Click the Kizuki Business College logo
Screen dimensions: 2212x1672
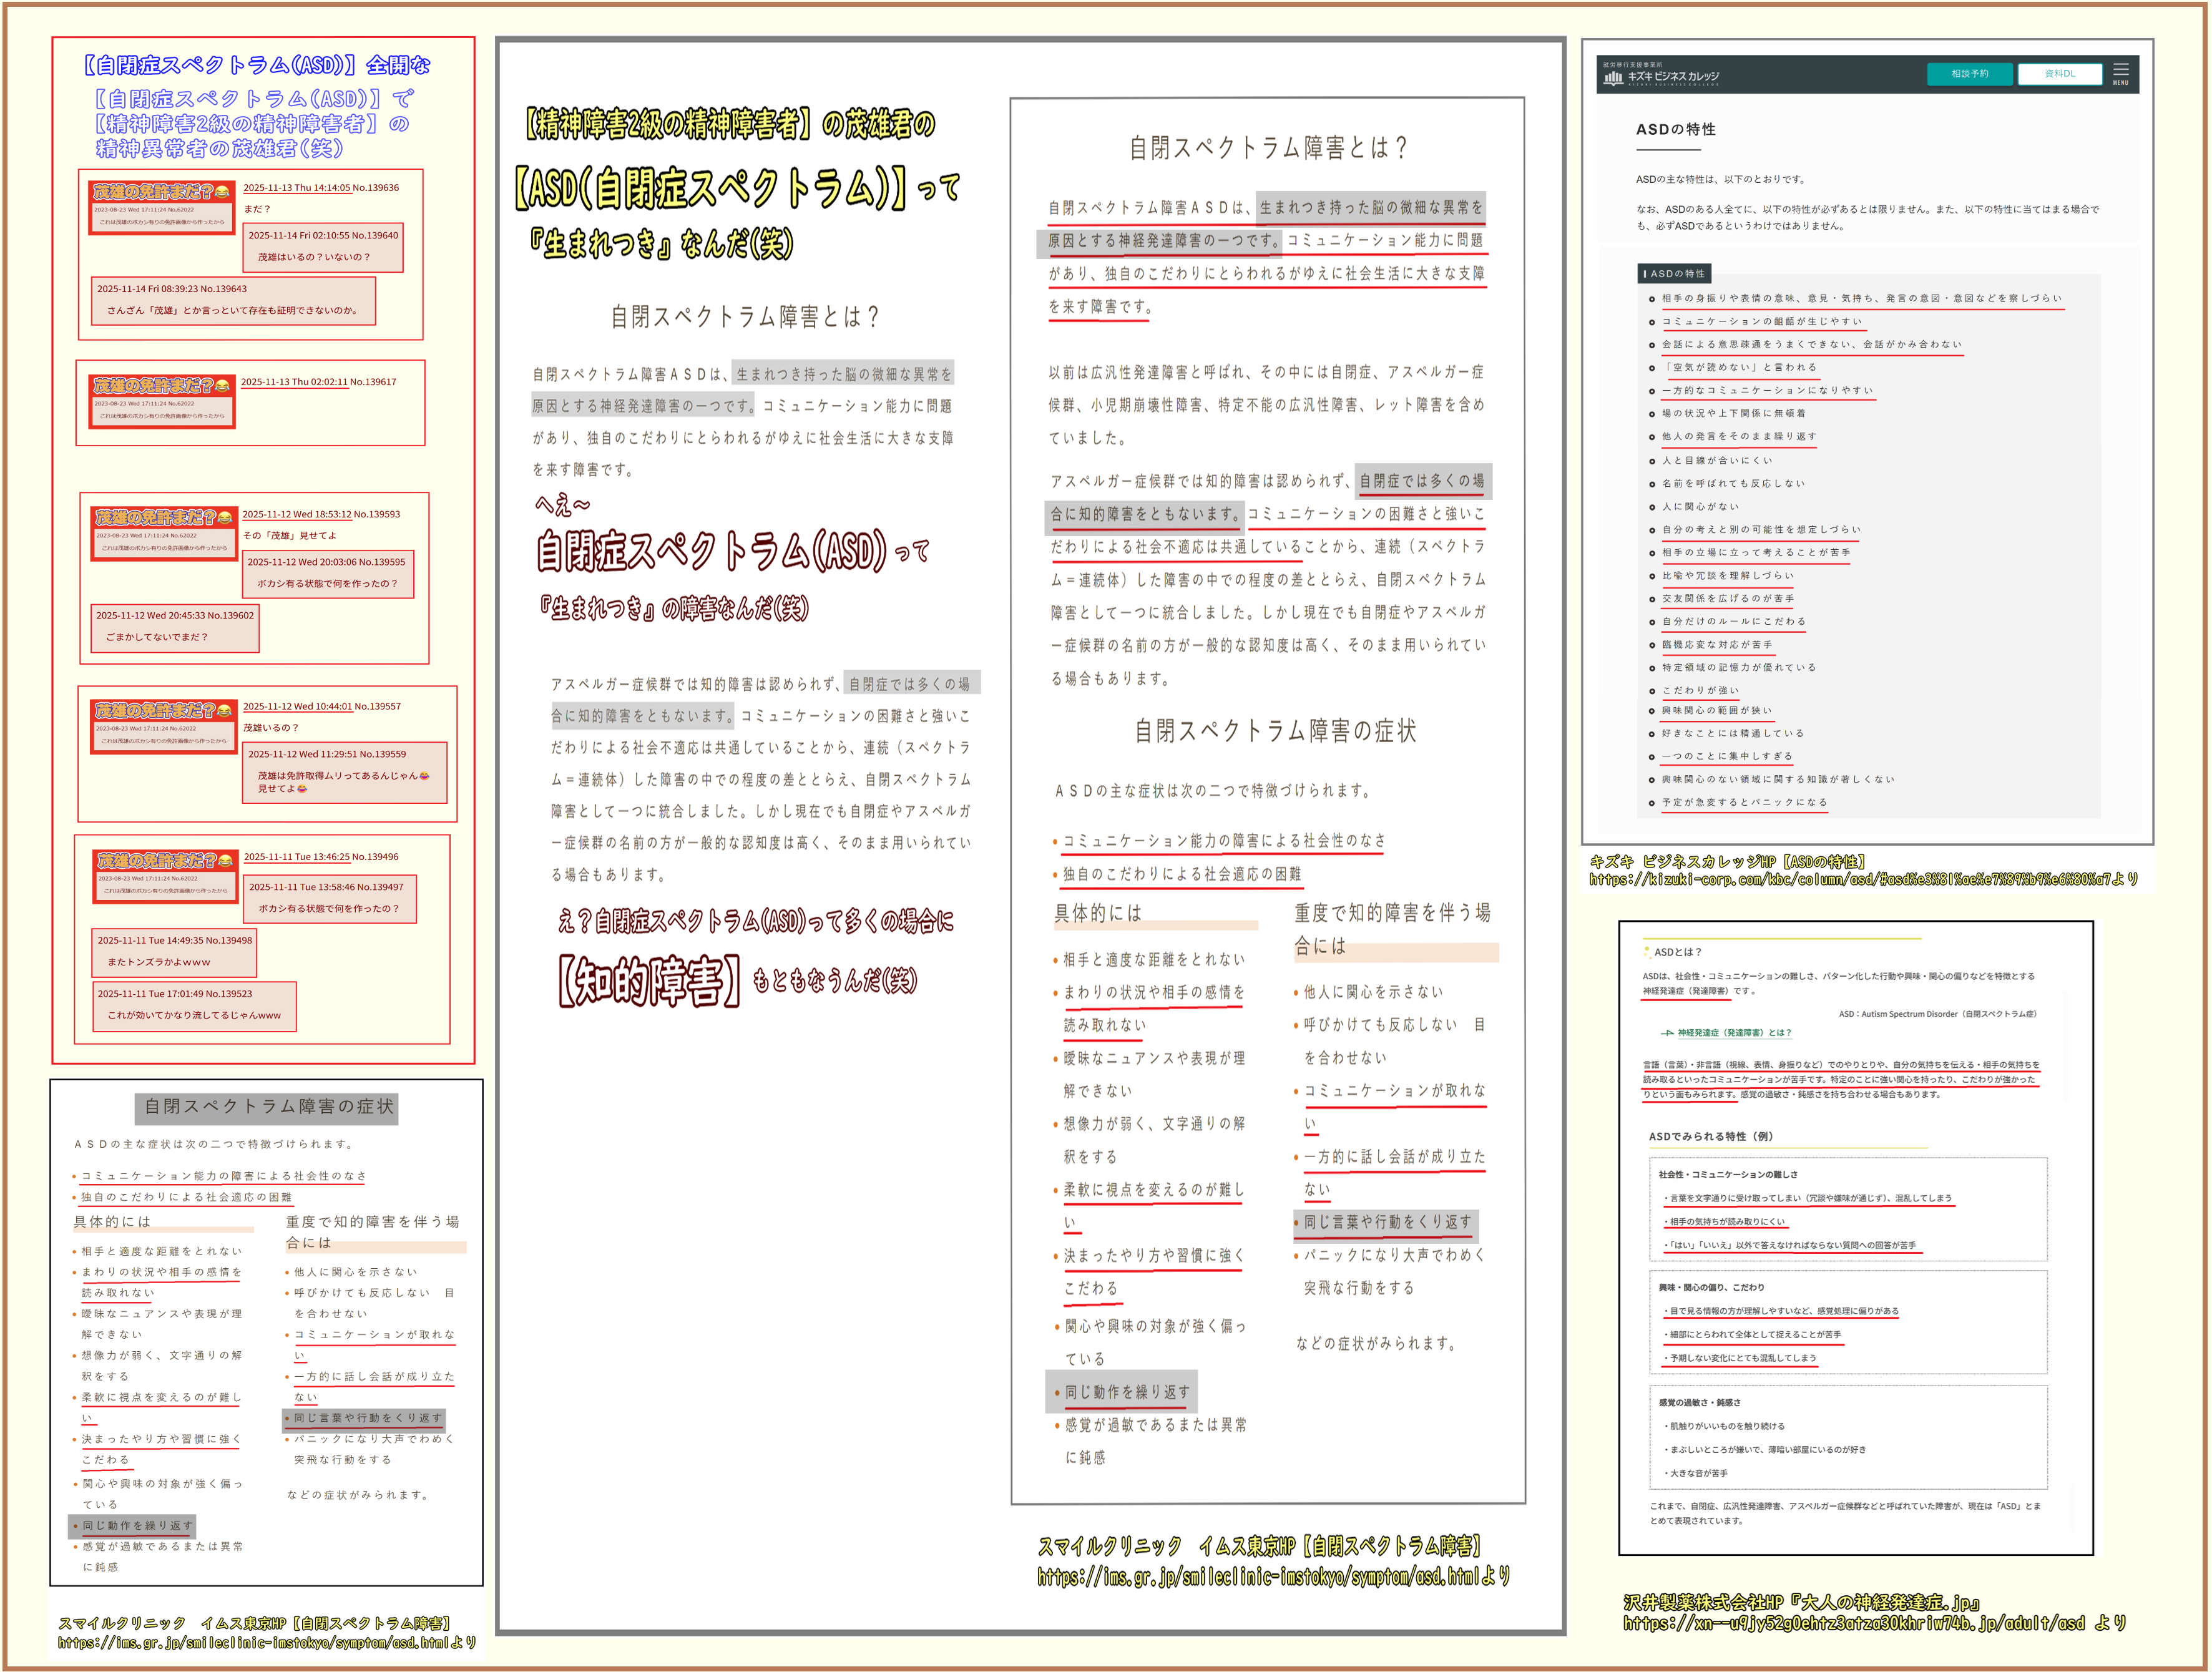click(x=1662, y=76)
